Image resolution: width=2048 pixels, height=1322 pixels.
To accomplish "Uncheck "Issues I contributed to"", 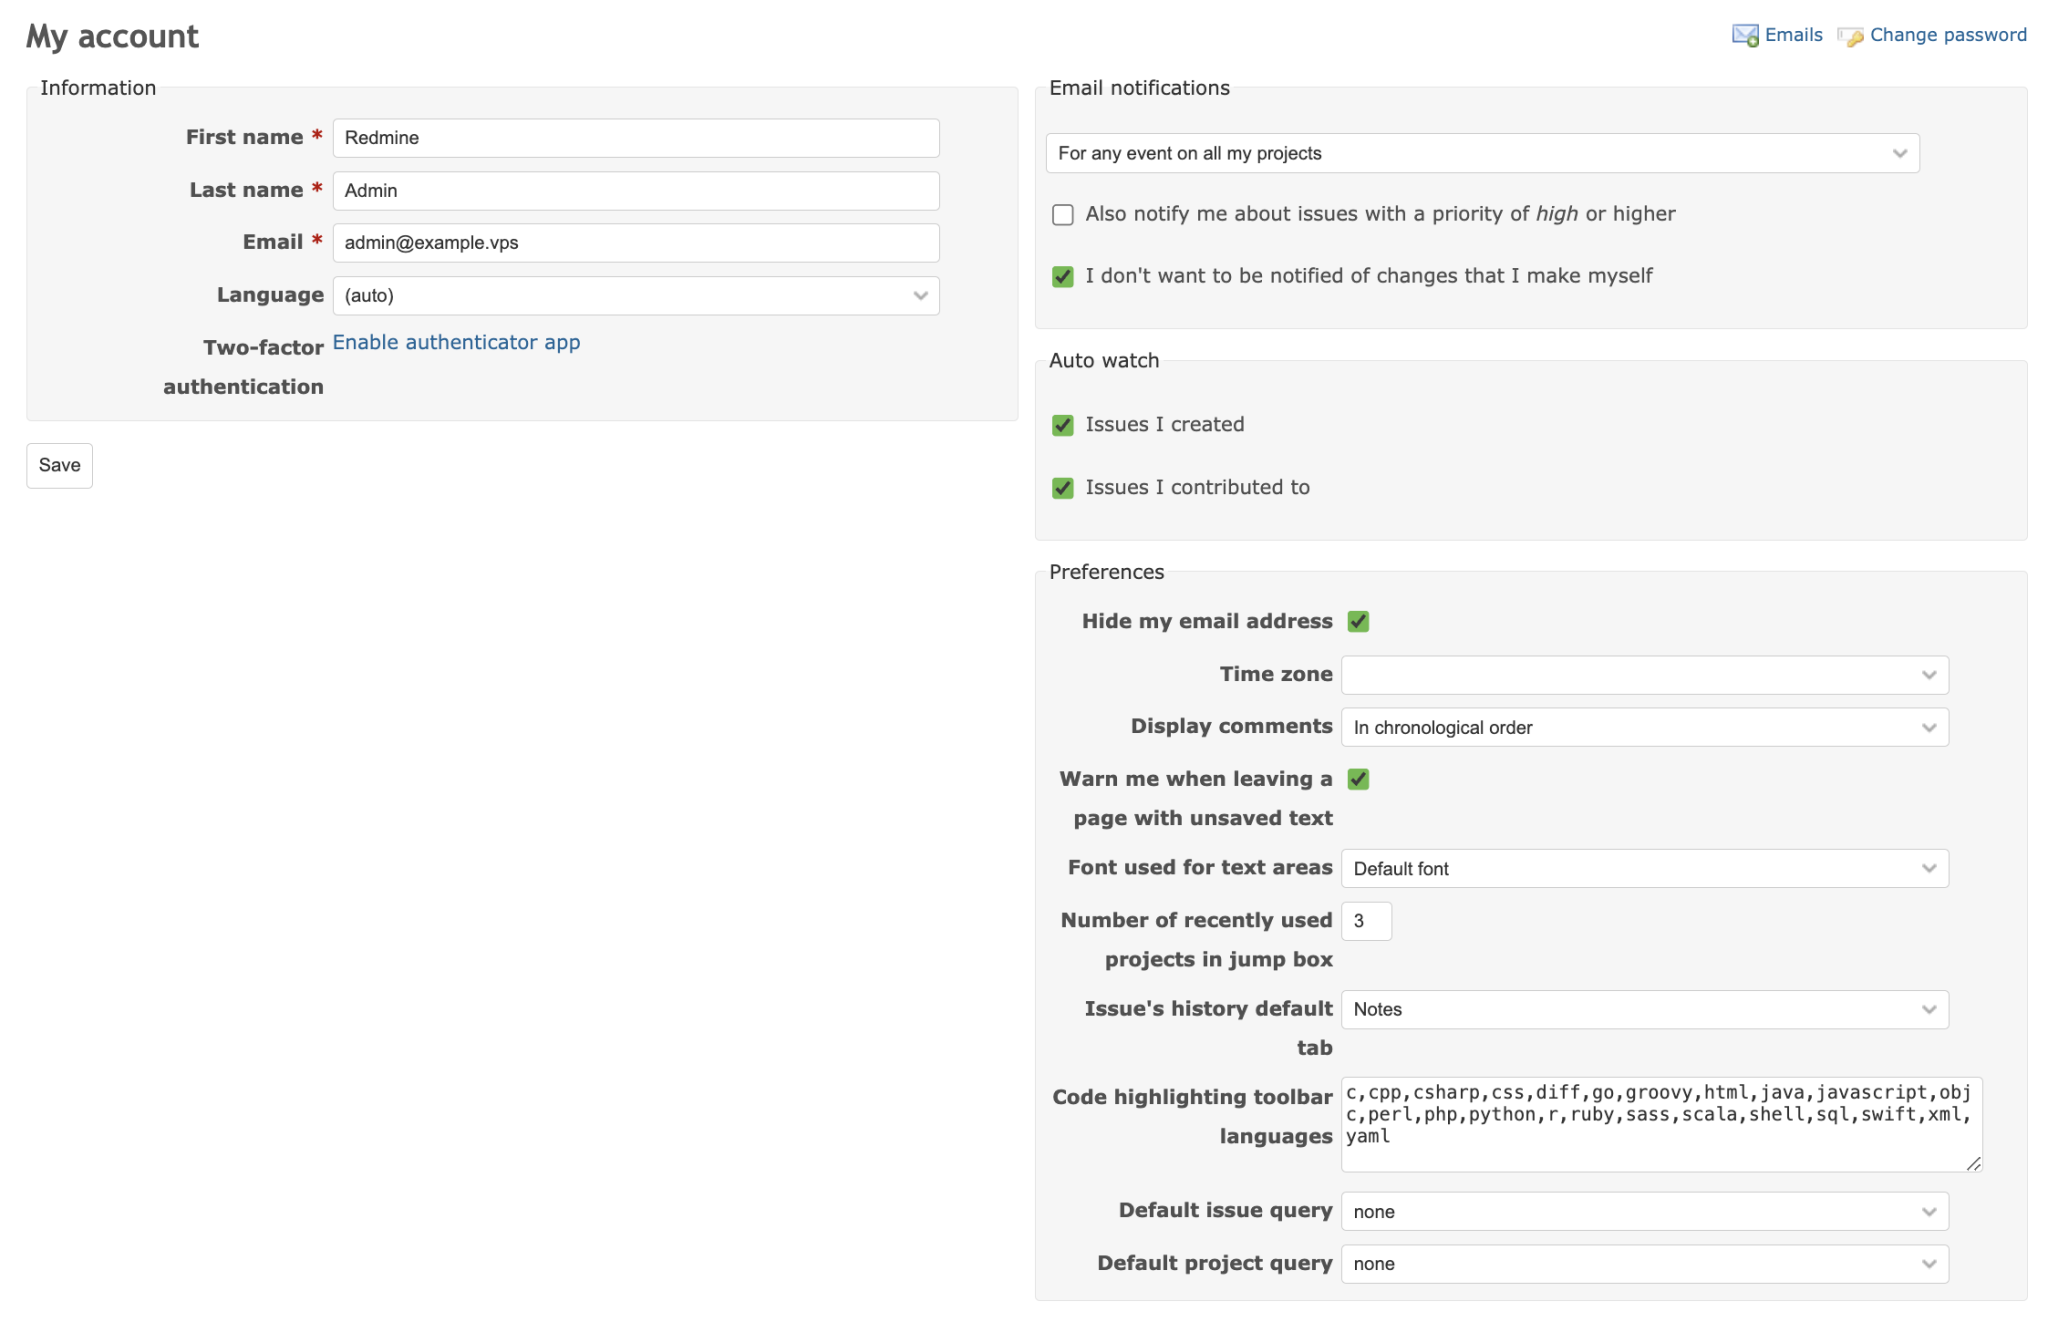I will tap(1062, 488).
